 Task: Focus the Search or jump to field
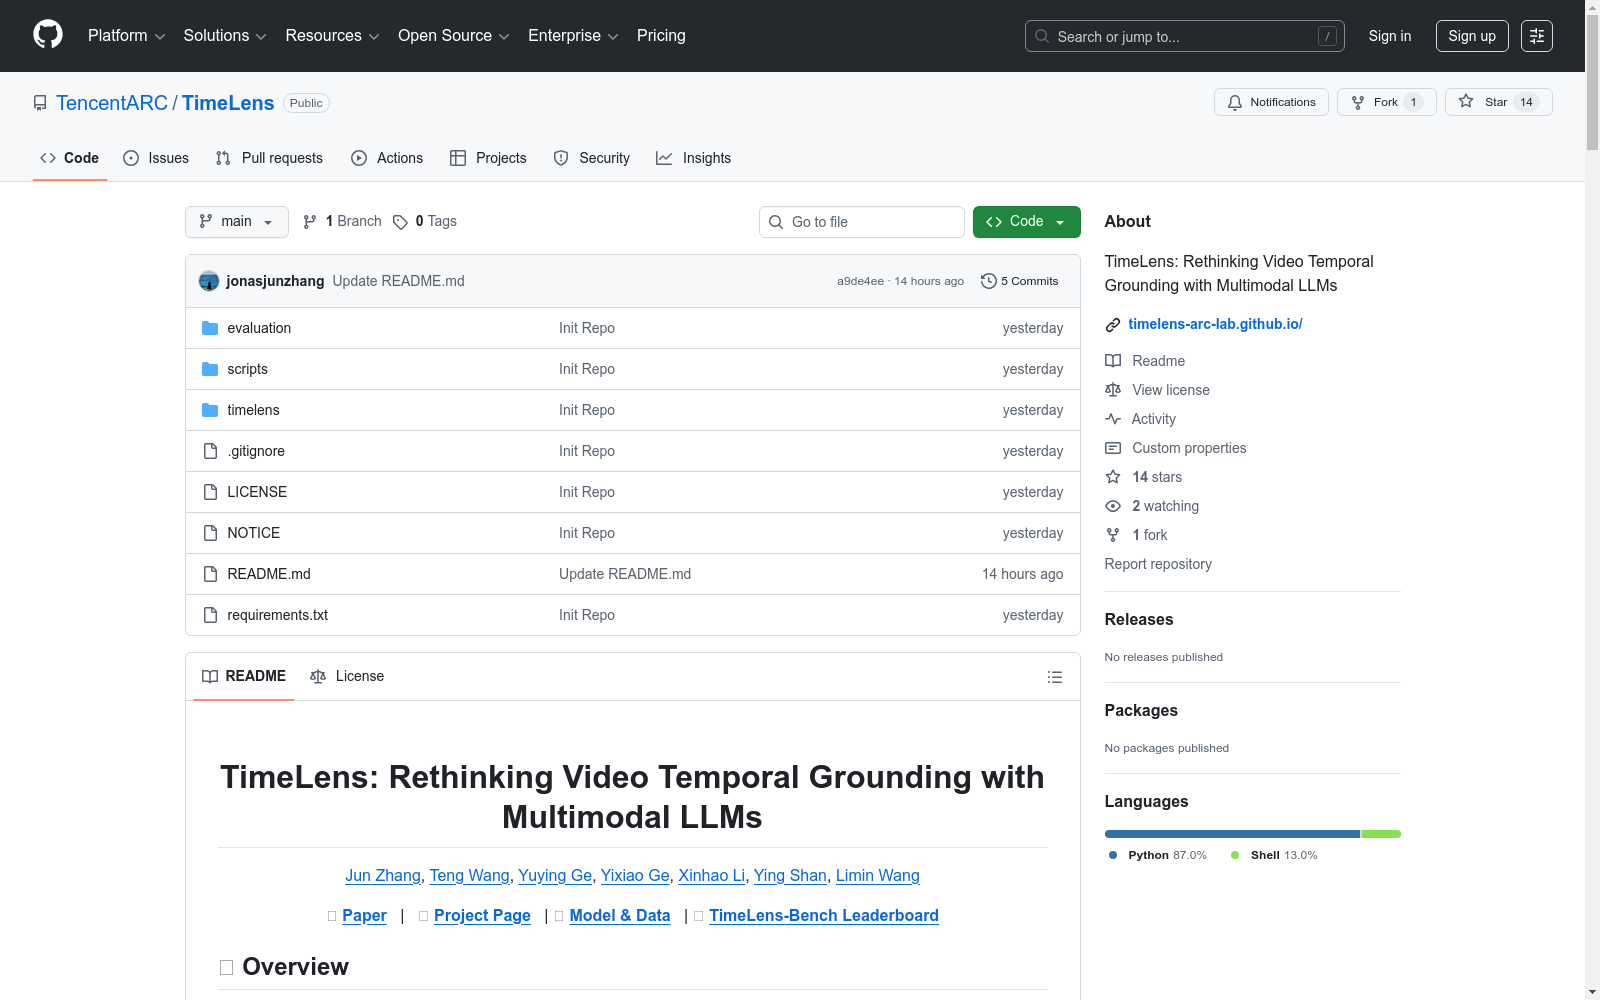tap(1185, 36)
